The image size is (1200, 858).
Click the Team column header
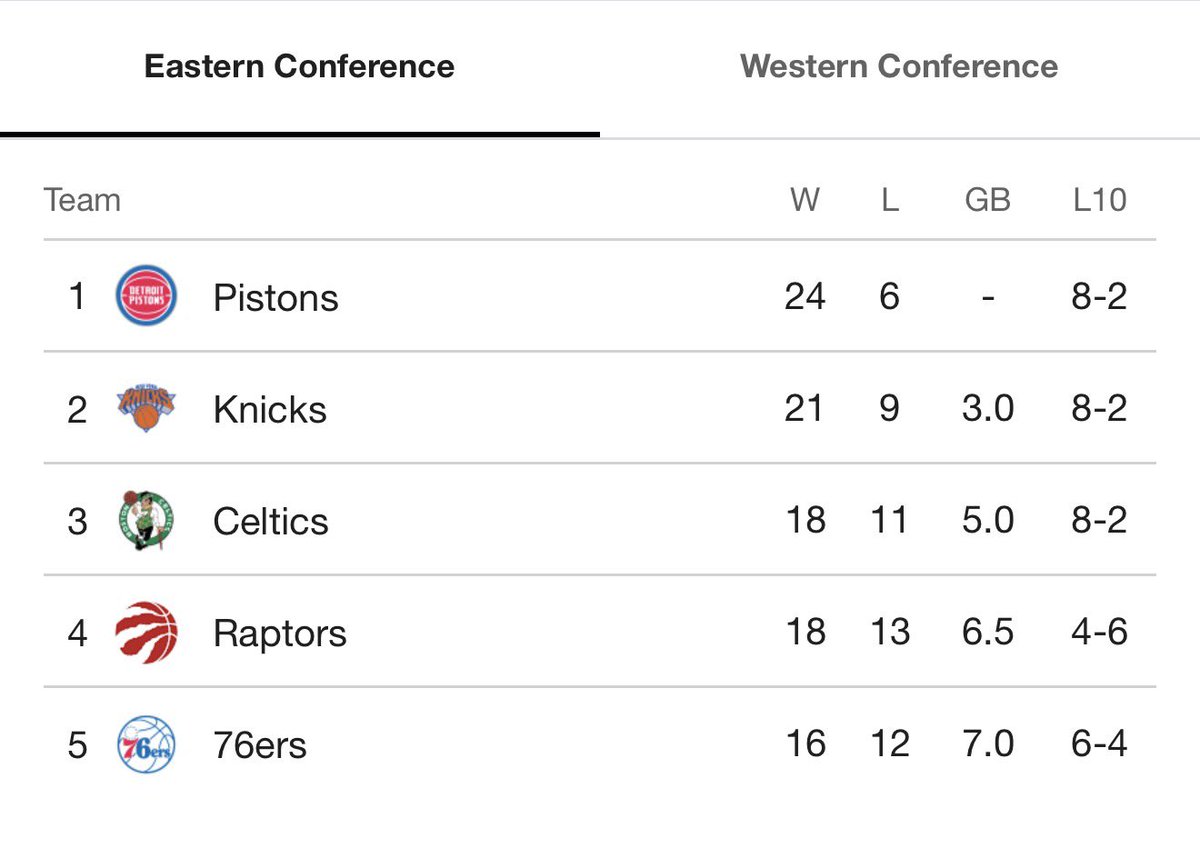pyautogui.click(x=82, y=200)
